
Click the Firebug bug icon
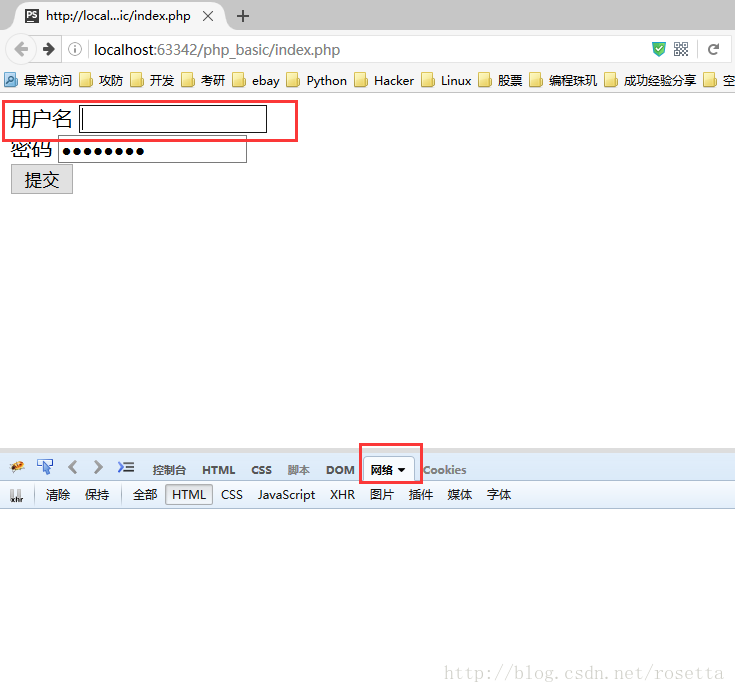tap(17, 467)
